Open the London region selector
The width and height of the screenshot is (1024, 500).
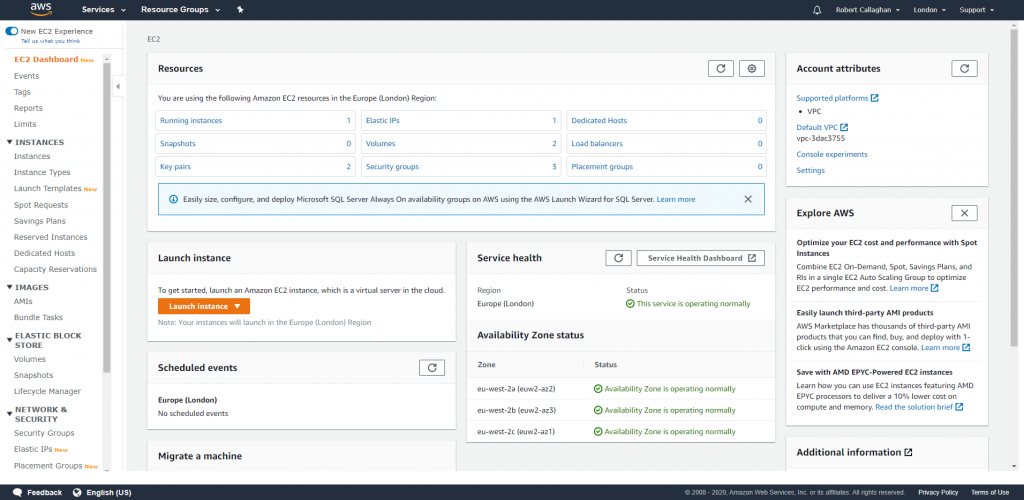click(x=929, y=10)
